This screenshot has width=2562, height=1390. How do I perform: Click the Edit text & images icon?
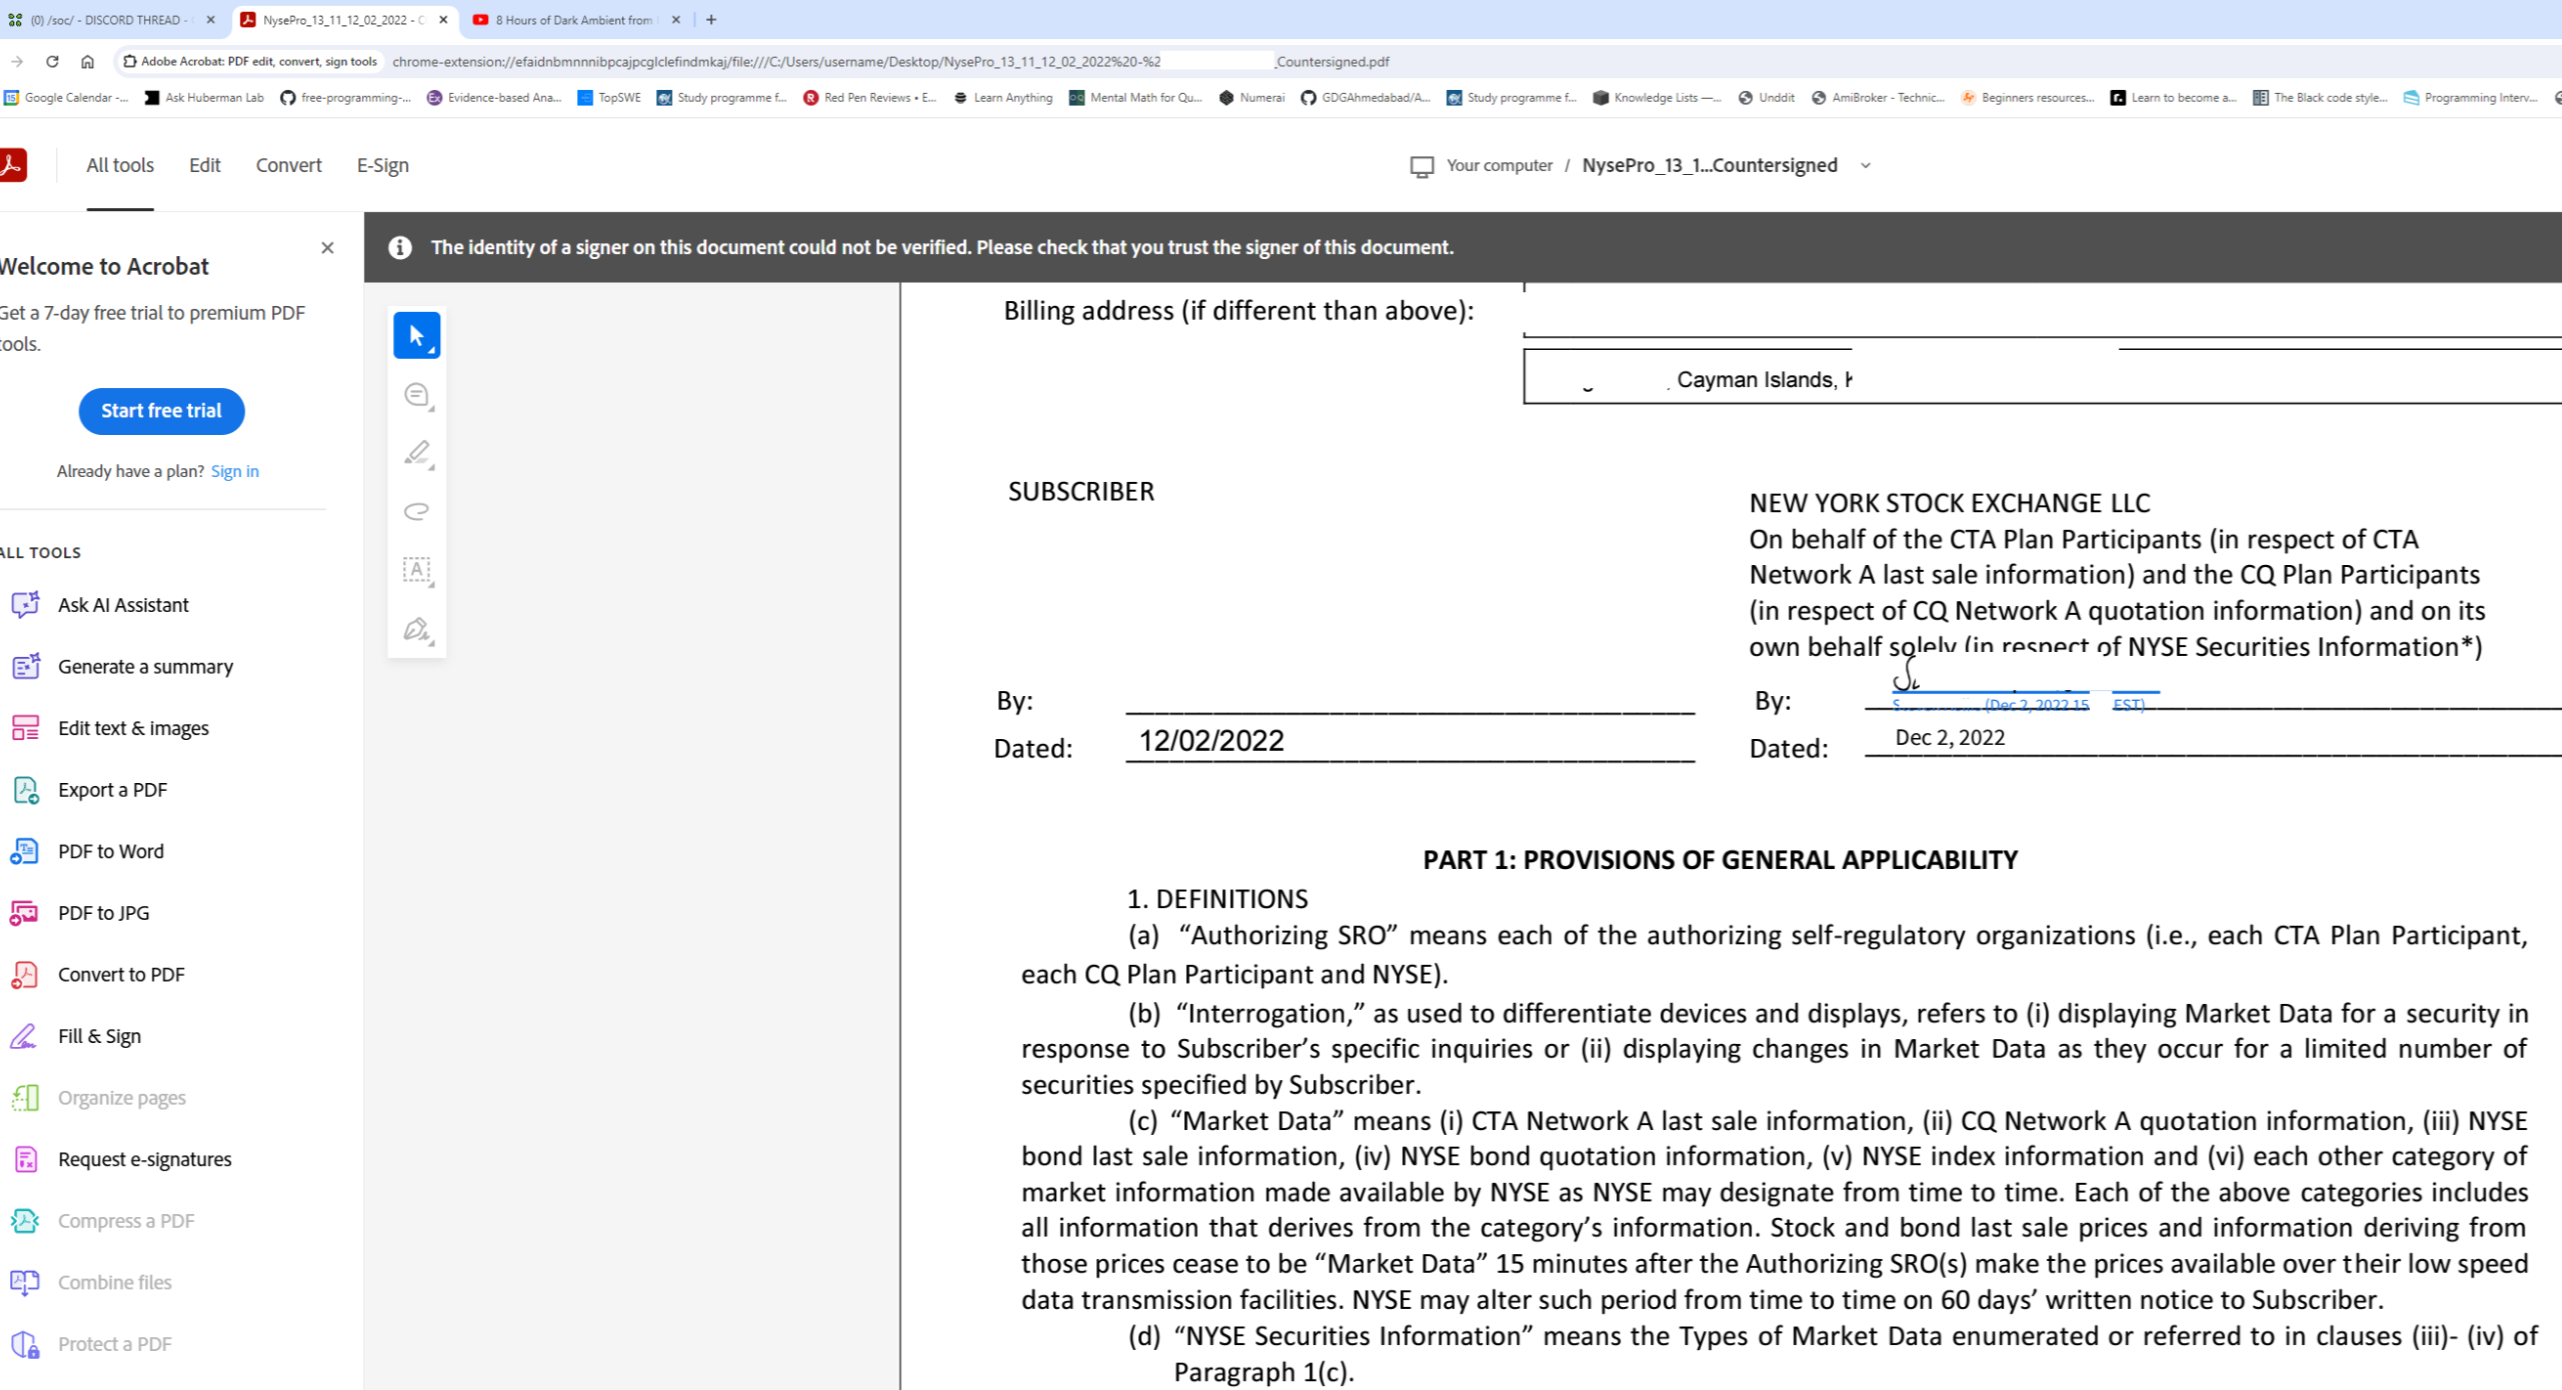point(25,728)
